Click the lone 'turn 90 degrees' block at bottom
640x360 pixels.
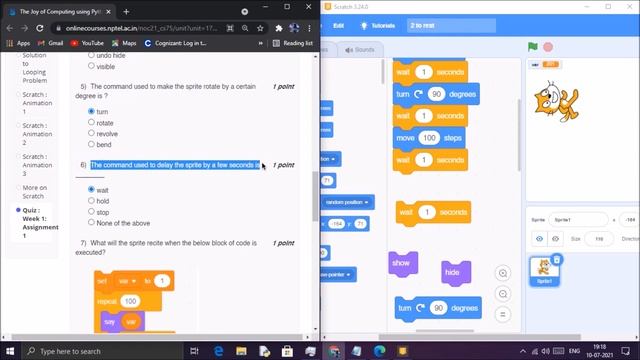click(x=438, y=308)
